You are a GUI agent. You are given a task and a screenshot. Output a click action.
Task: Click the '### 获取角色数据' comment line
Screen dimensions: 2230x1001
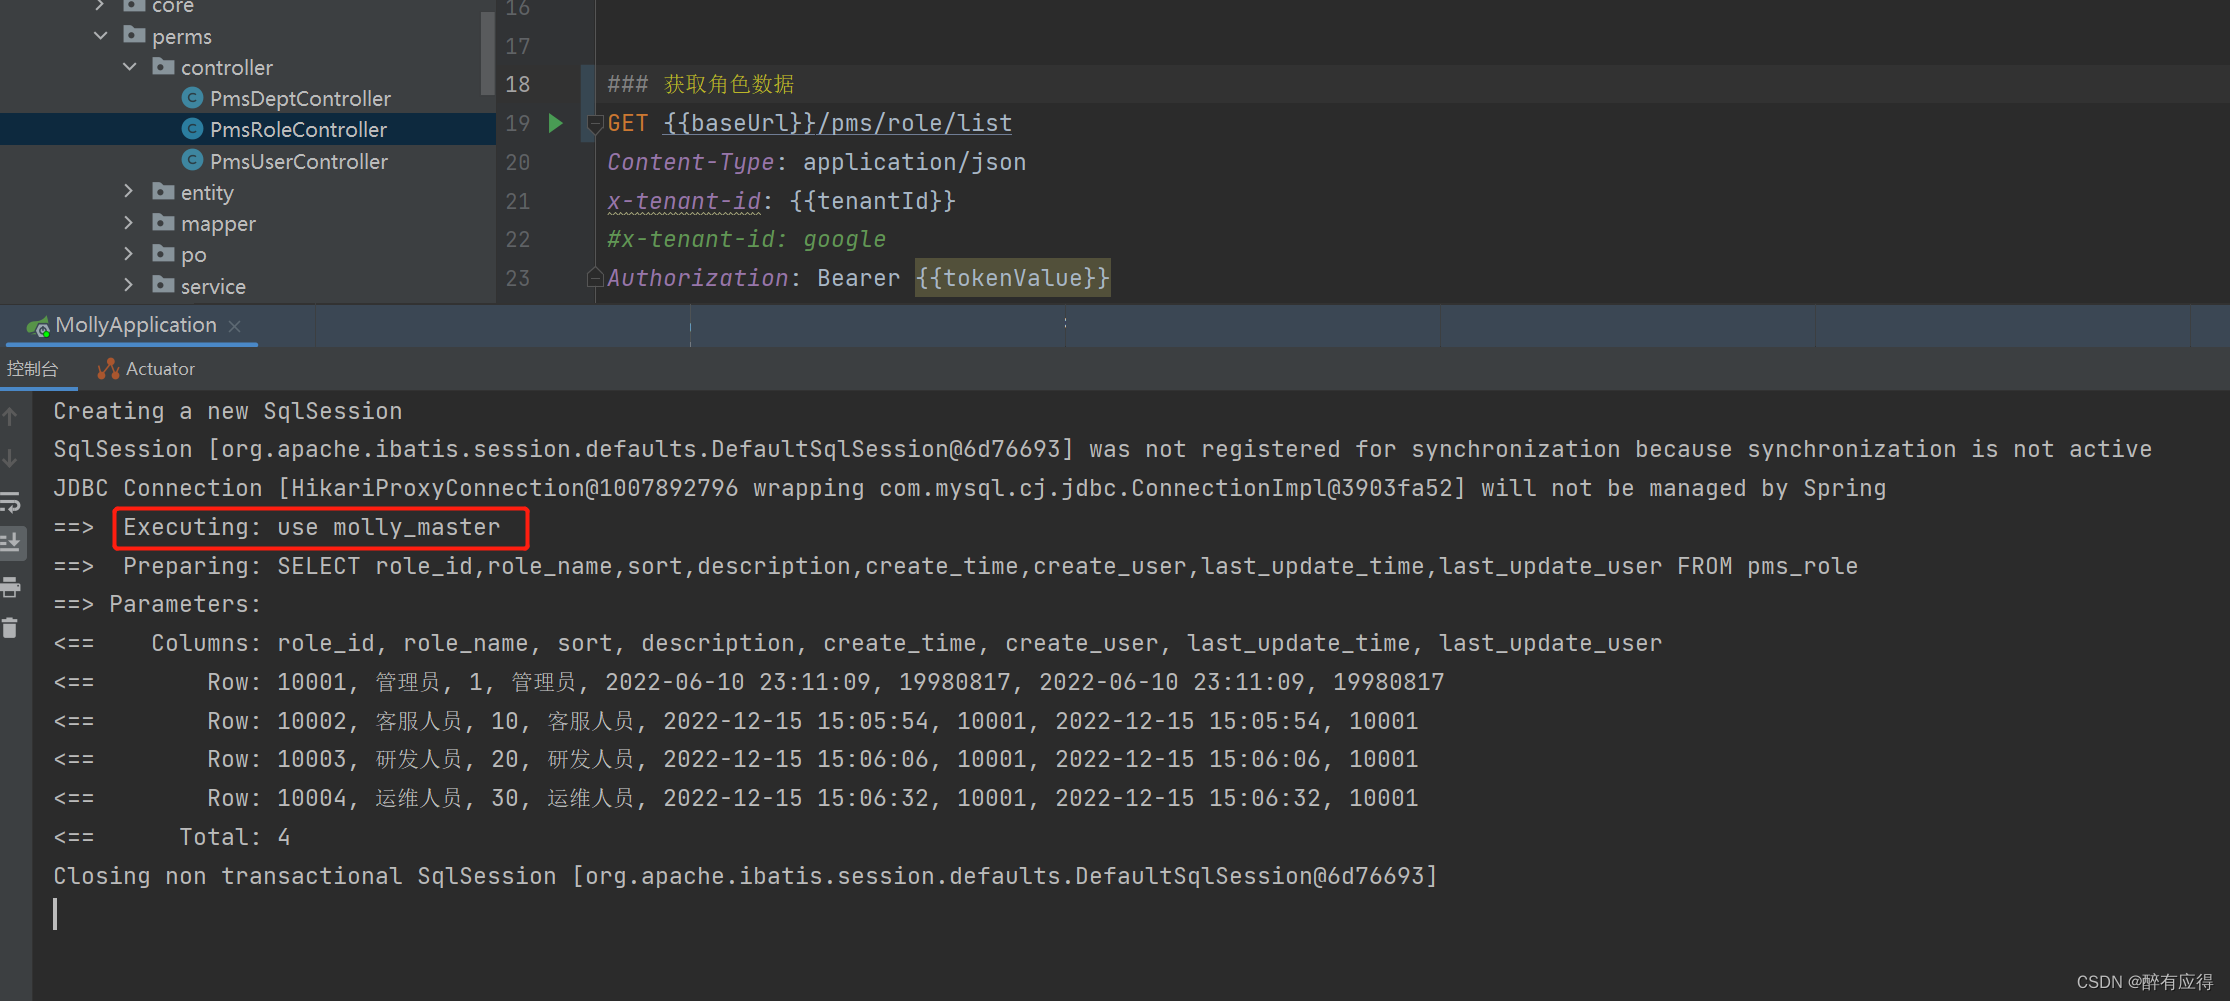pos(701,84)
